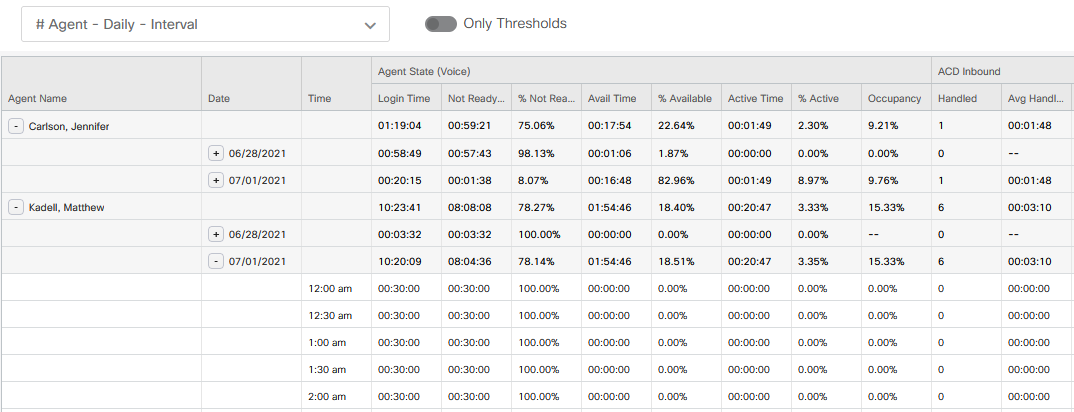The width and height of the screenshot is (1074, 412).
Task: Collapse the Kadell, Matthew agent row
Action: coord(16,207)
